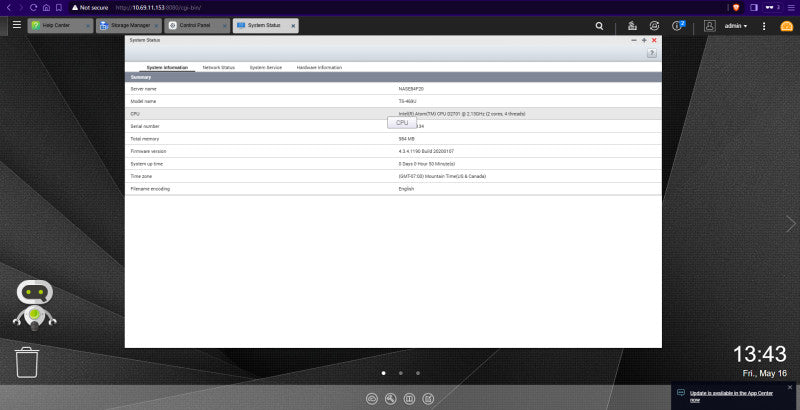Open Brave Shields lion icon
800x410 pixels.
point(736,8)
